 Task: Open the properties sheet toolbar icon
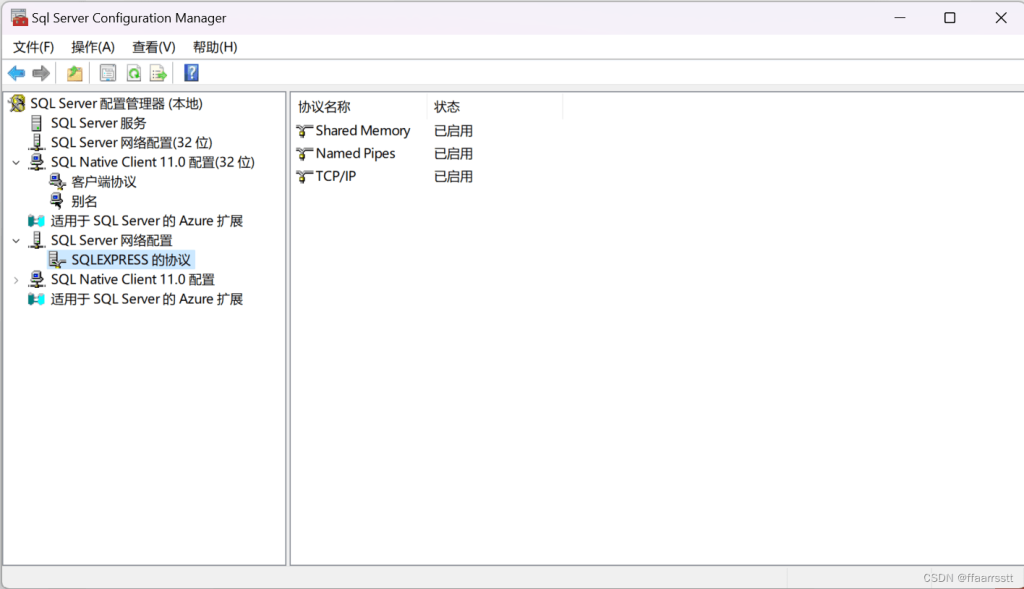click(107, 72)
